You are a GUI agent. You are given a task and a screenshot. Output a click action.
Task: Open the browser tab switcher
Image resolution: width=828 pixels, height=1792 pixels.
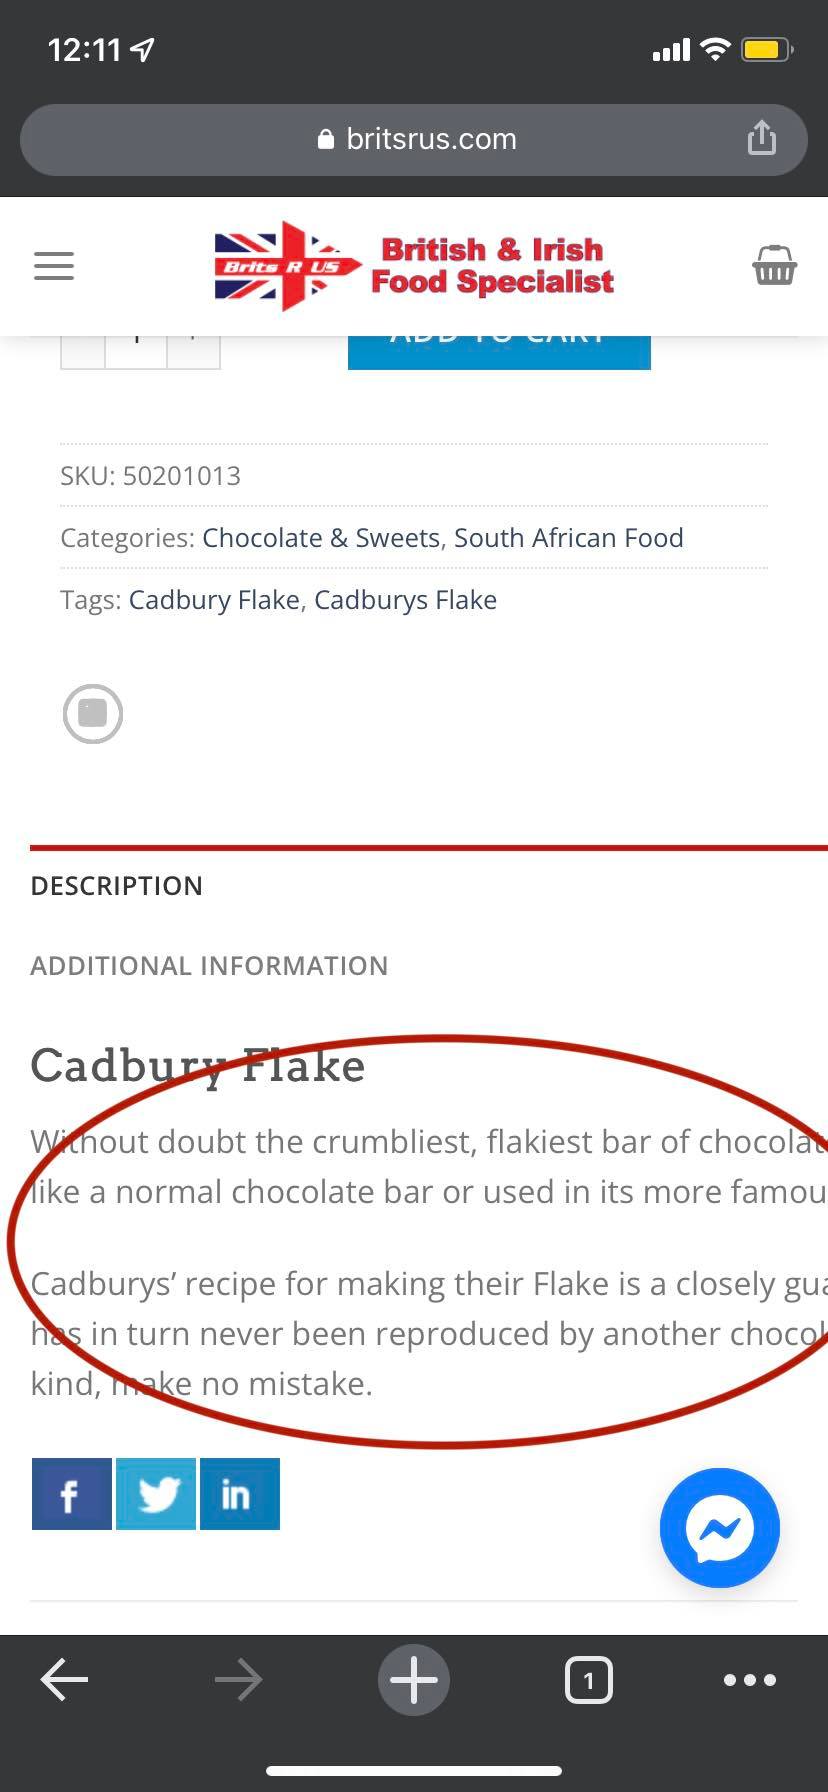(x=588, y=1680)
